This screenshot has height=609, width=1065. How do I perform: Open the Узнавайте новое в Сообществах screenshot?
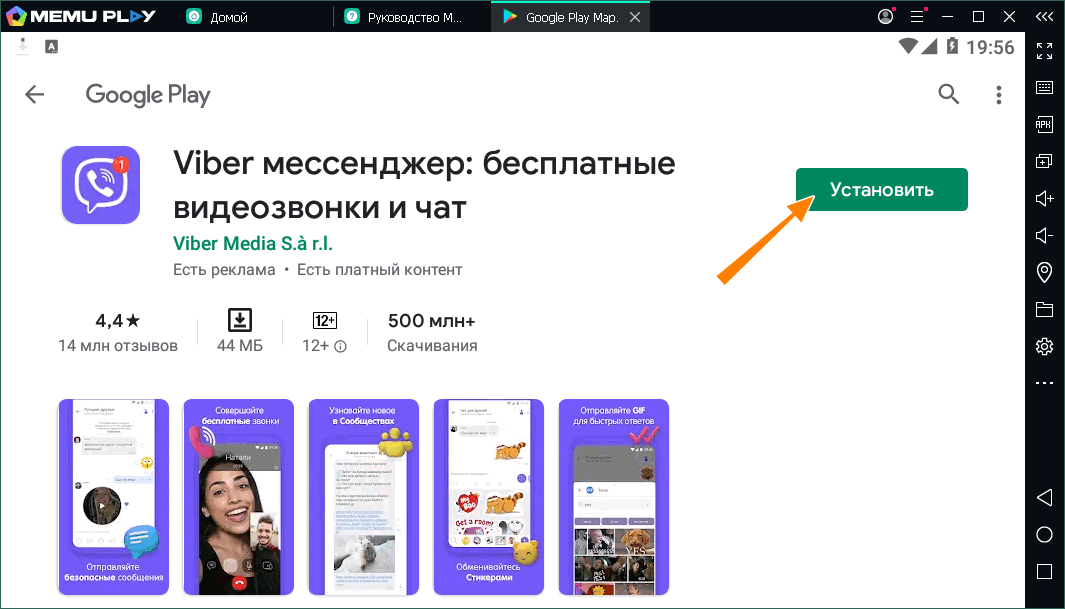(x=363, y=497)
